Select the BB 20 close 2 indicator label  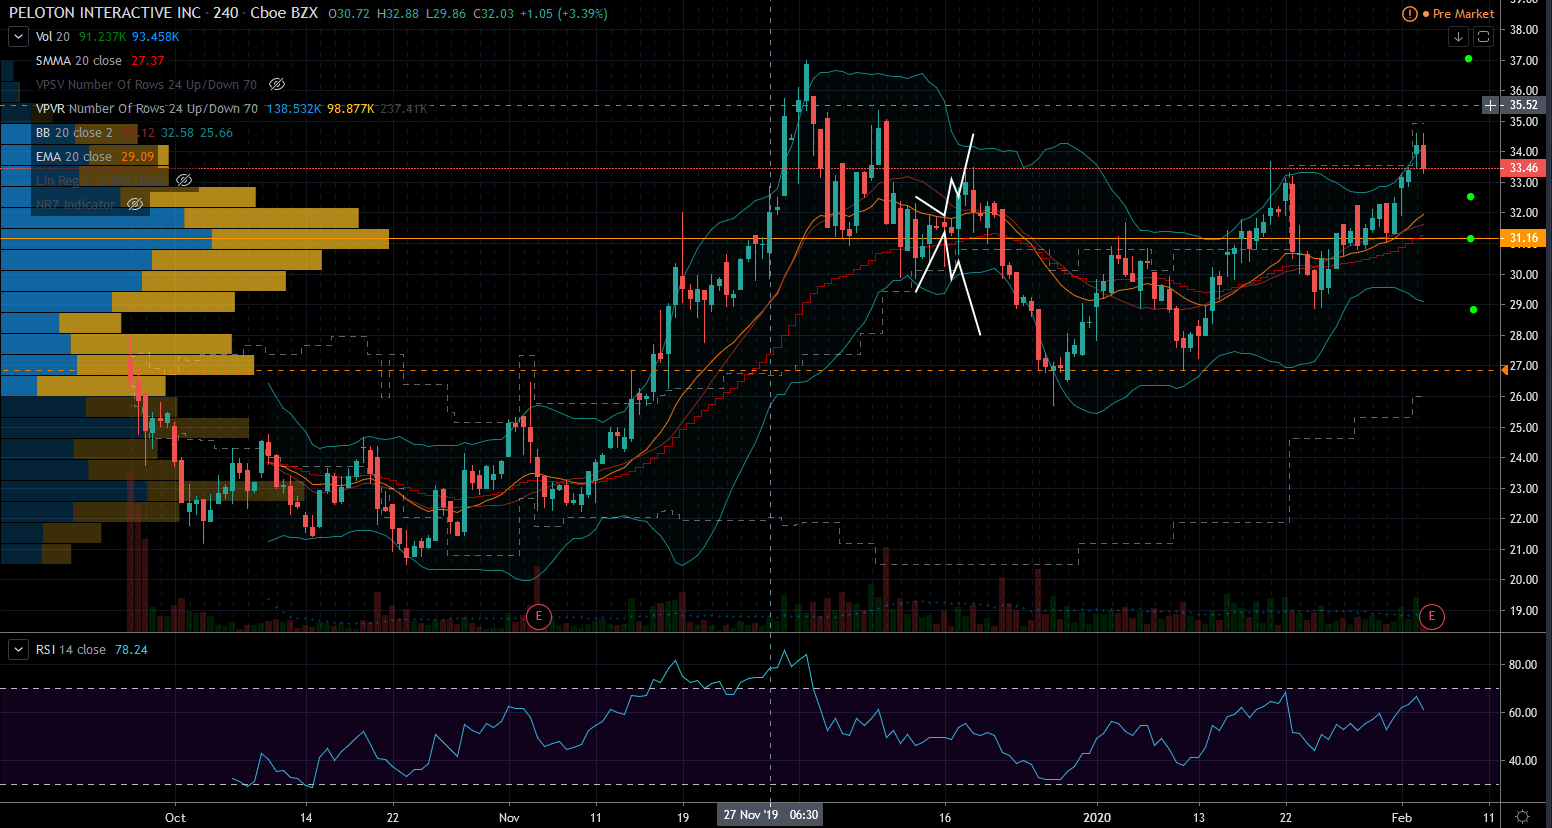point(74,133)
